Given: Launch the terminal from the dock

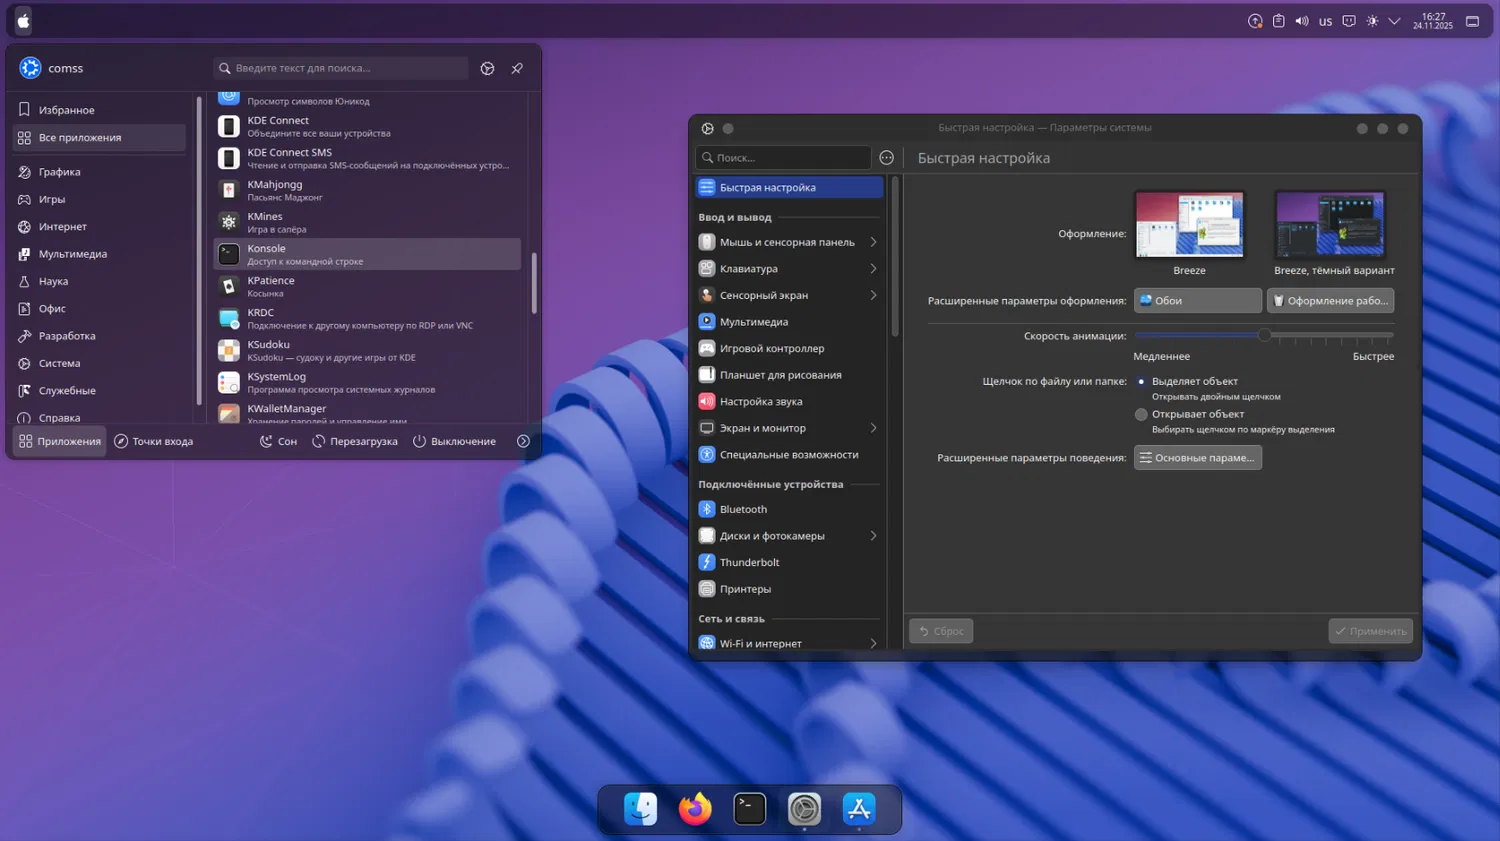Looking at the screenshot, I should click(x=749, y=808).
